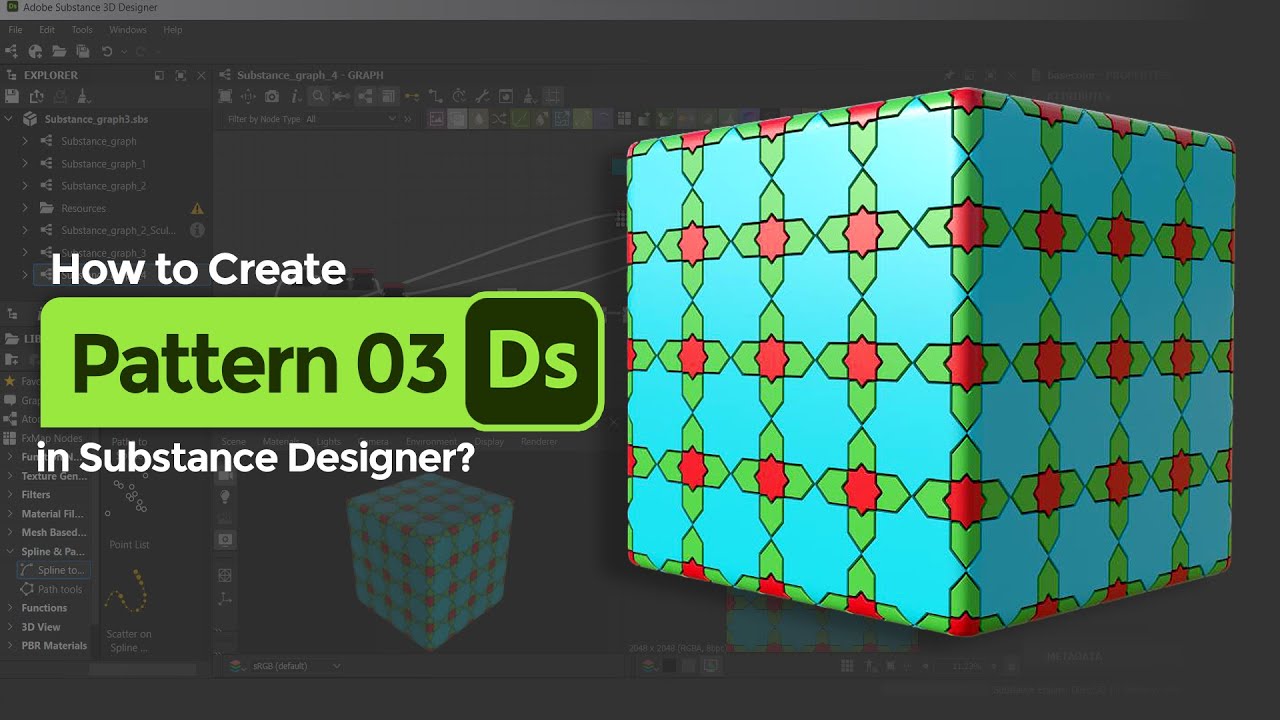Select Substance_graph_1 in Explorer
This screenshot has width=1280, height=720.
(103, 164)
